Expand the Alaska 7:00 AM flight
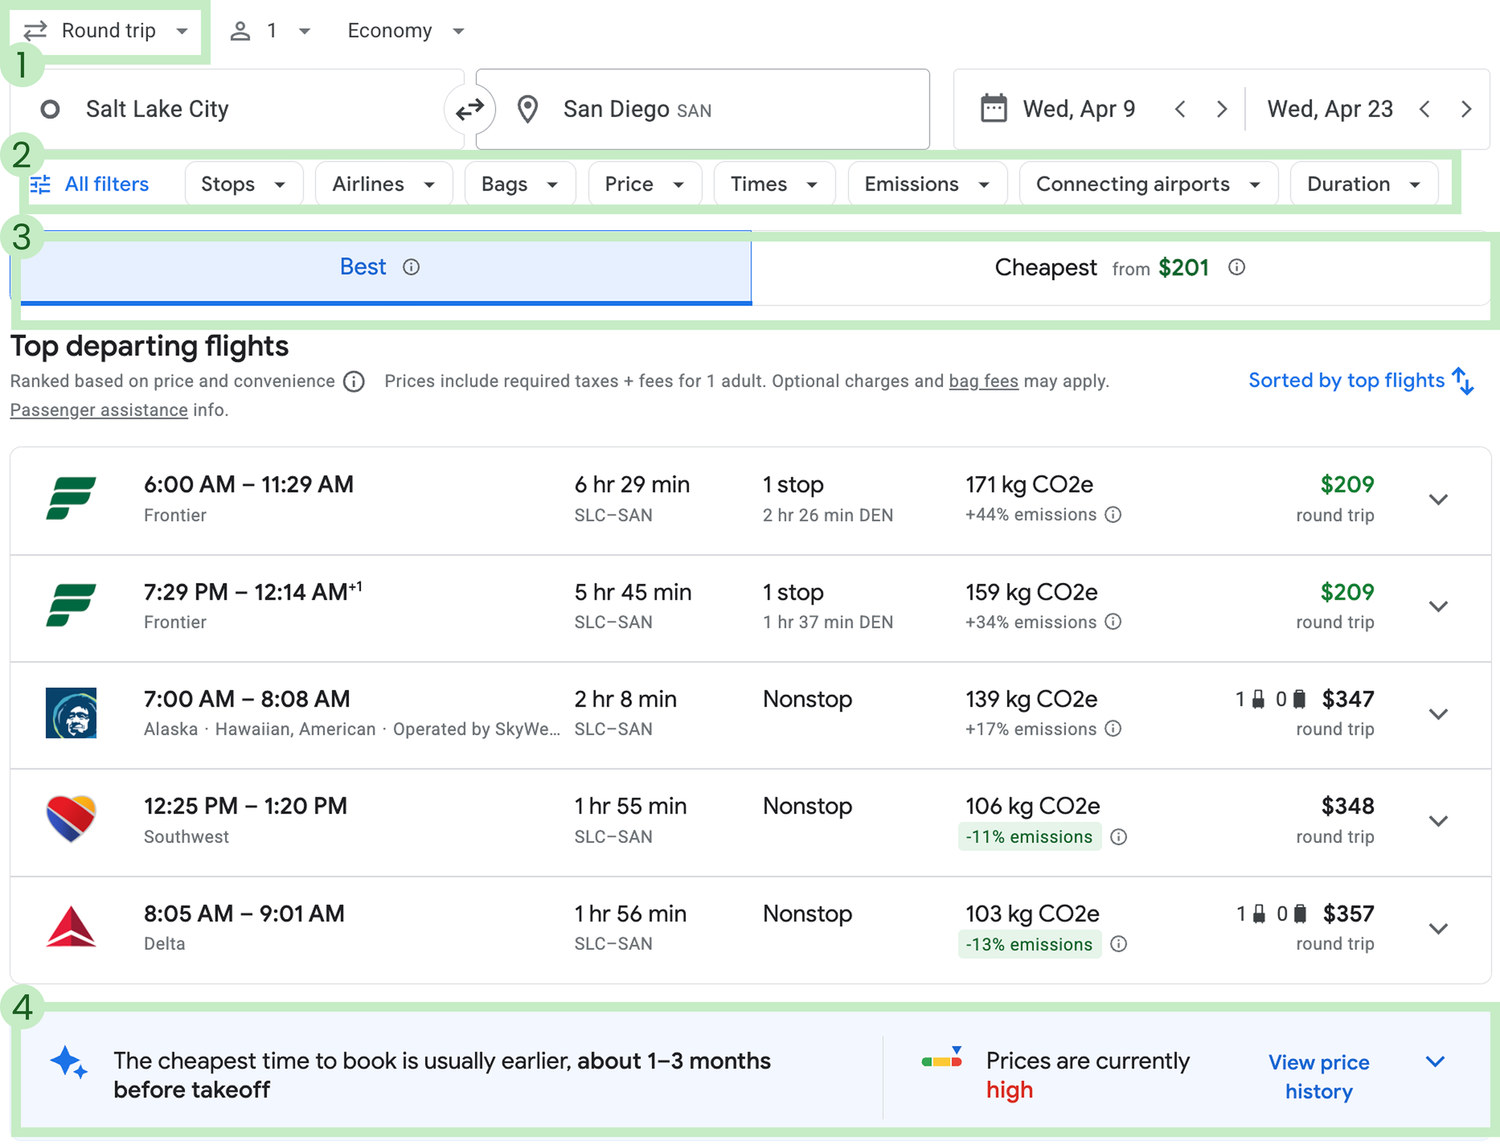The width and height of the screenshot is (1500, 1147). [1438, 714]
